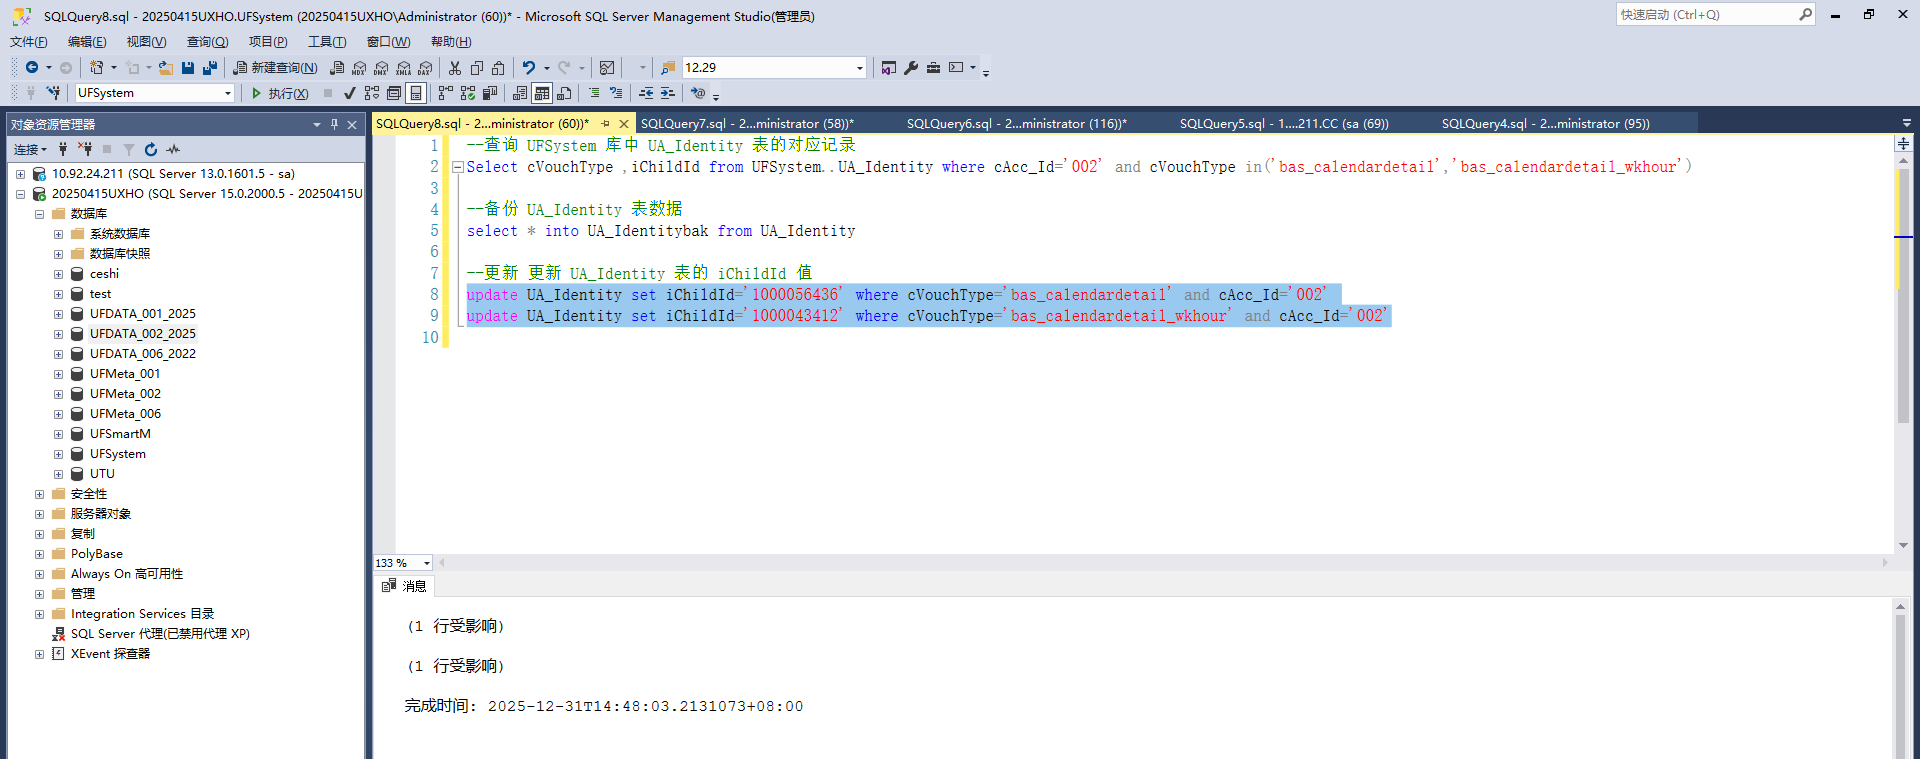Switch to the SQLQuery7.sql tab

click(746, 124)
